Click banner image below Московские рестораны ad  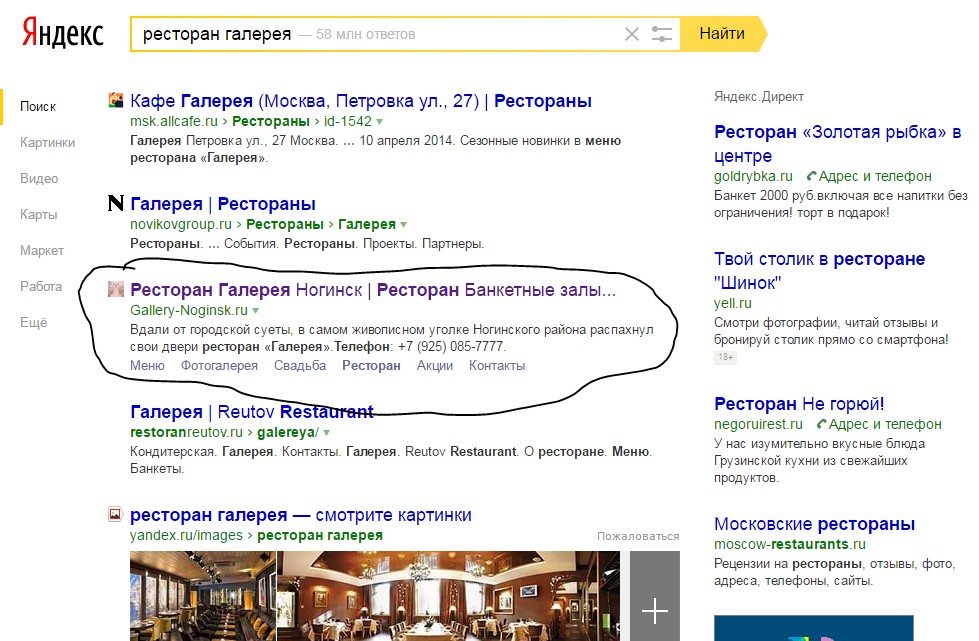814,628
